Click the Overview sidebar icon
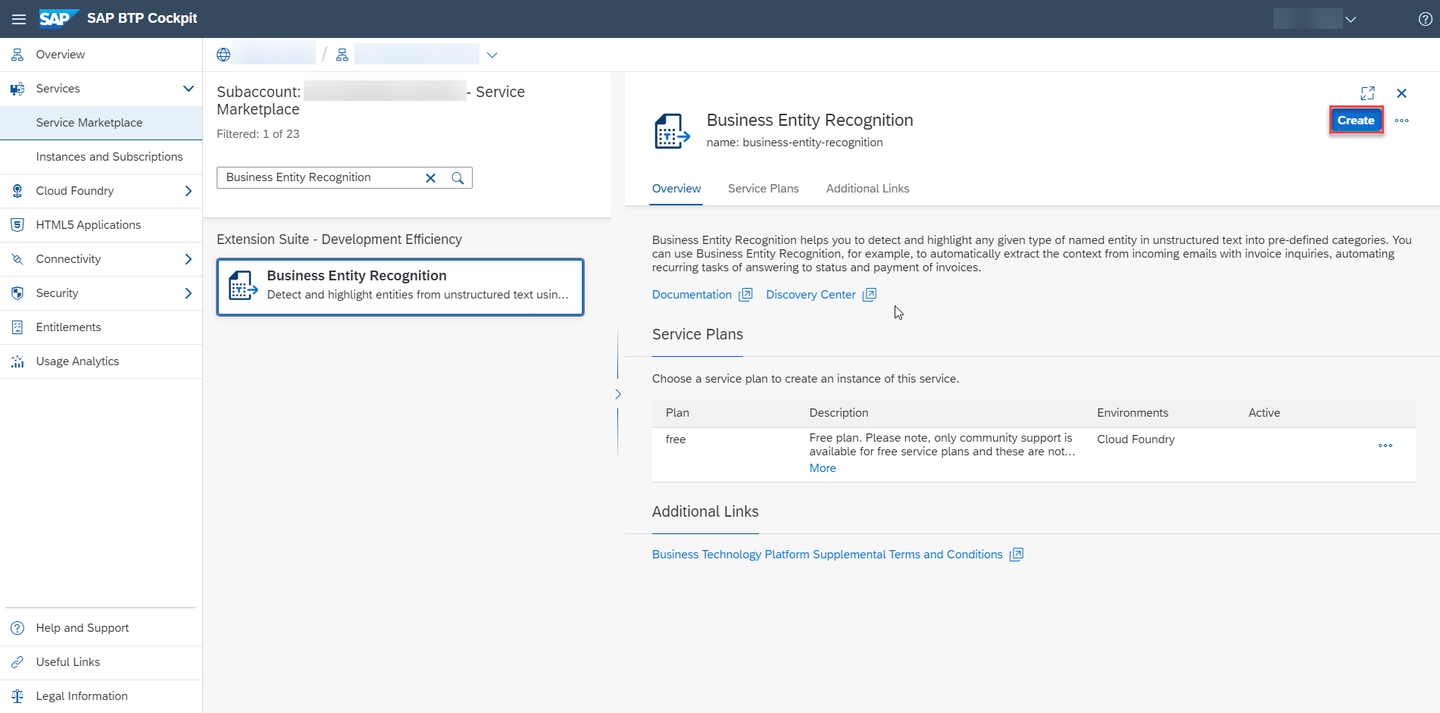The width and height of the screenshot is (1440, 713). [17, 54]
